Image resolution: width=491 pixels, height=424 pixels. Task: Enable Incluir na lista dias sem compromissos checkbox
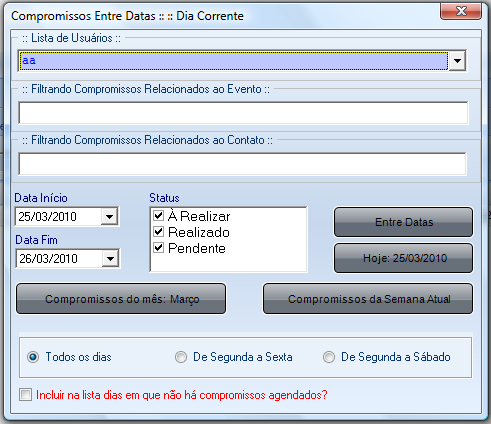[26, 395]
